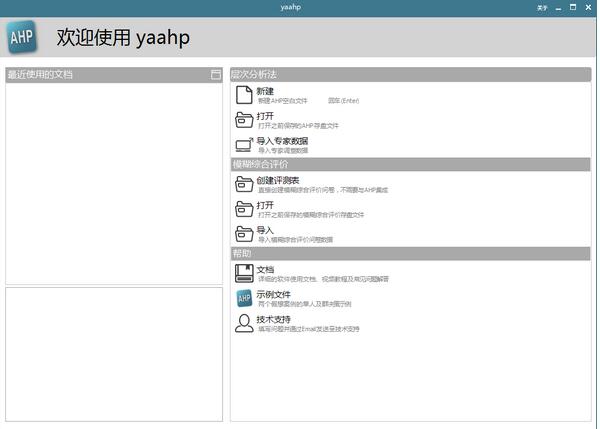
Task: Click the preview pane below recent documents
Action: pos(114,354)
